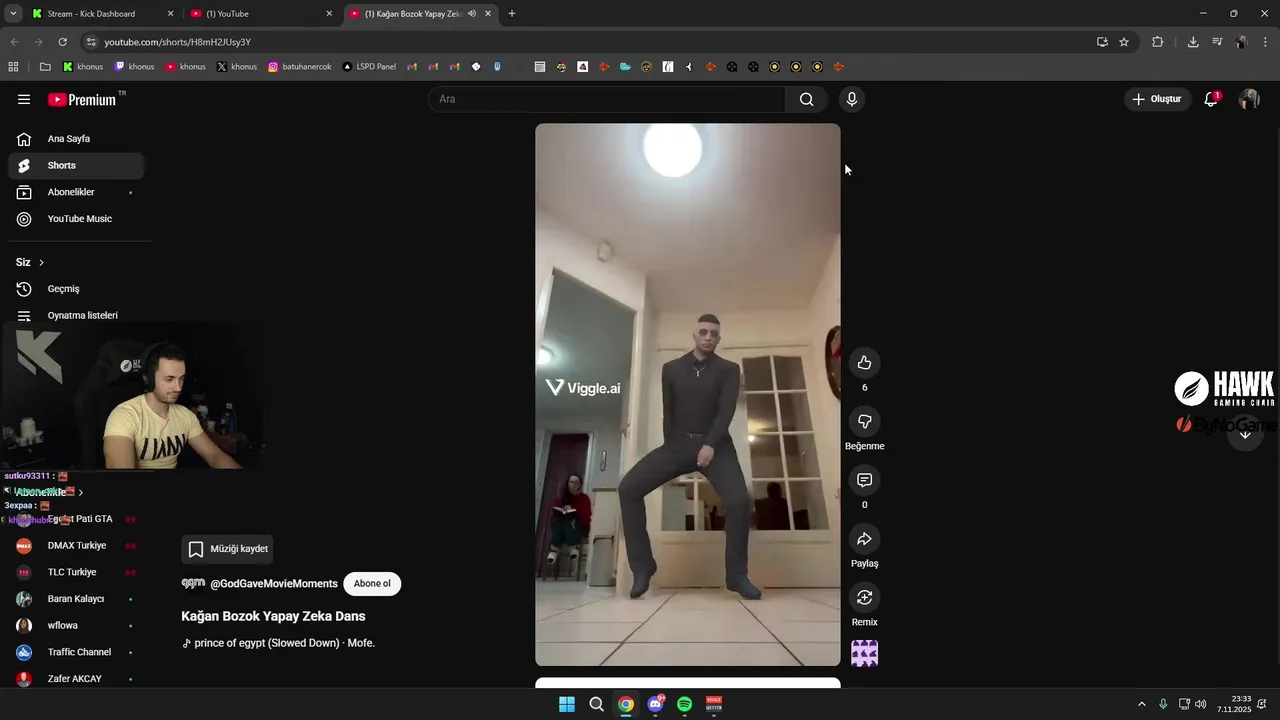Open YouTube Music from sidebar
The height and width of the screenshot is (720, 1280).
pos(76,219)
